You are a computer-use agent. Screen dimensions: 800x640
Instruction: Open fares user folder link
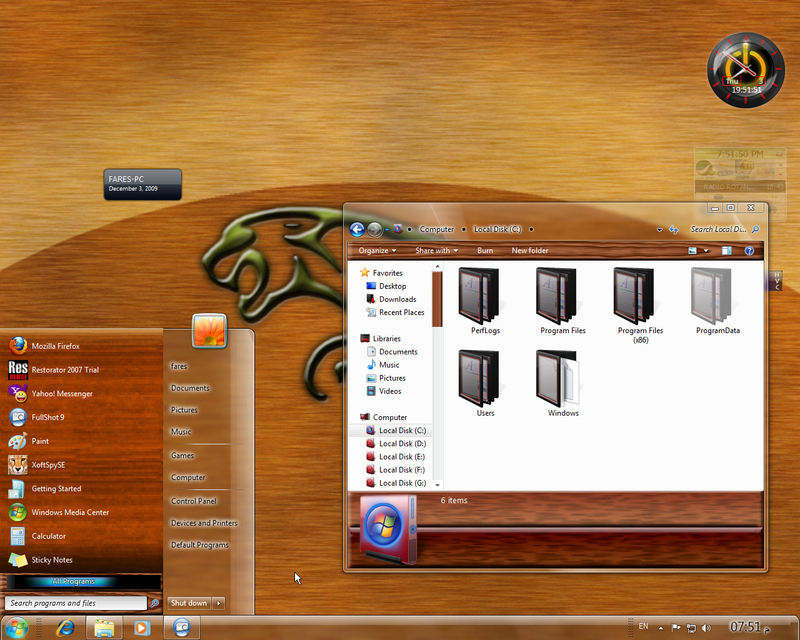point(179,366)
